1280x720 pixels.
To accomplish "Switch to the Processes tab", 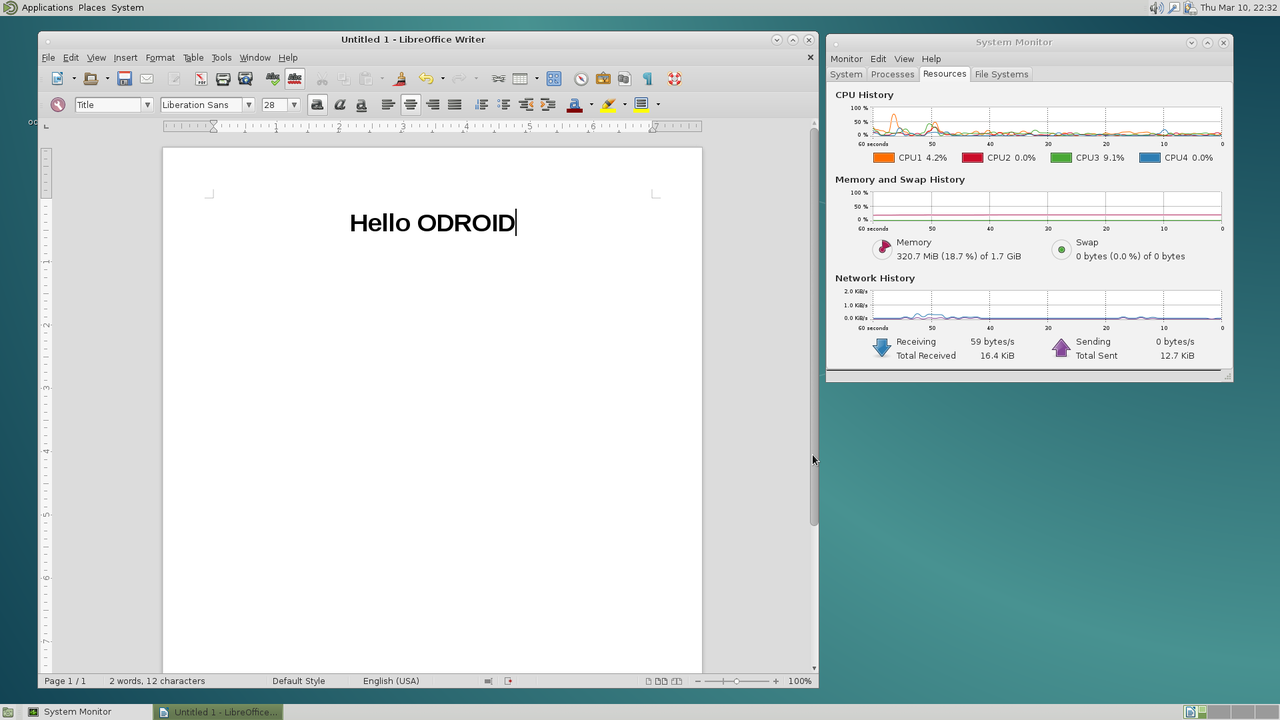I will click(892, 74).
